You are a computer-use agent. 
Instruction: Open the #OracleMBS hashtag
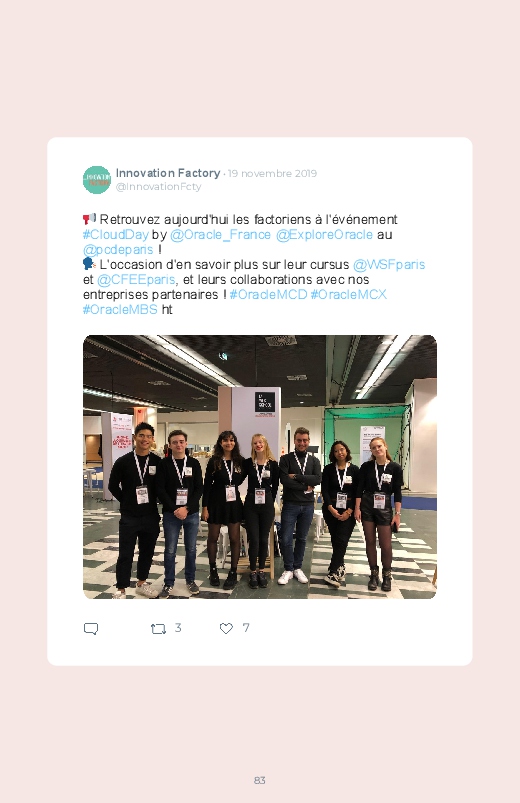point(120,309)
